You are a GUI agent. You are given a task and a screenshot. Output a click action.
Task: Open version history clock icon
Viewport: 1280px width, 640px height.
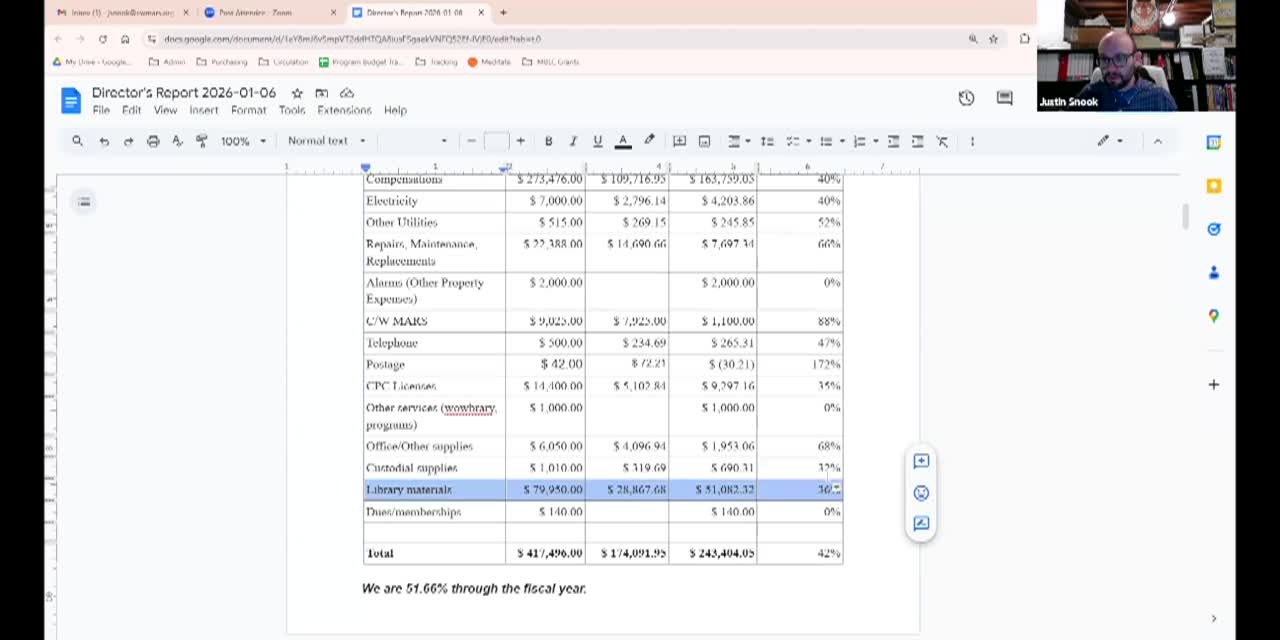[x=966, y=98]
